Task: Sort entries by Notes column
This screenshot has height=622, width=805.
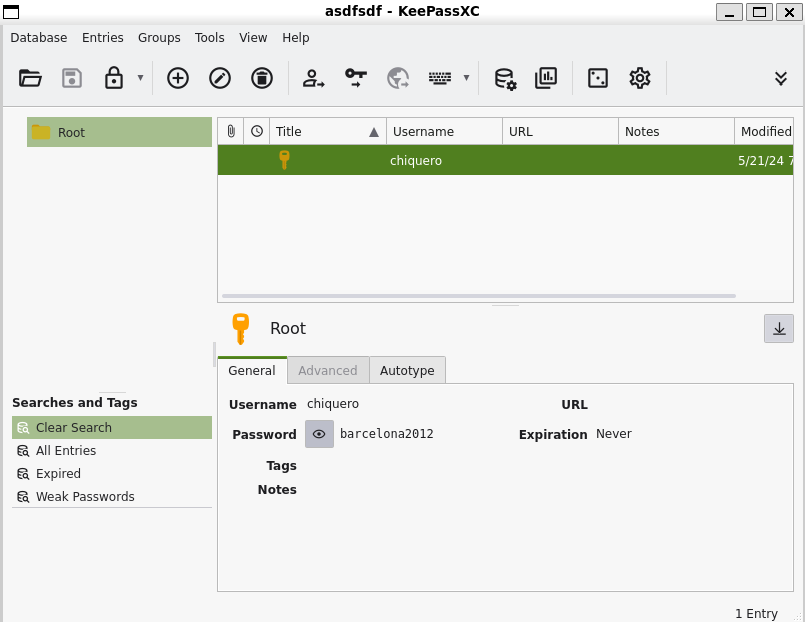Action: 677,131
